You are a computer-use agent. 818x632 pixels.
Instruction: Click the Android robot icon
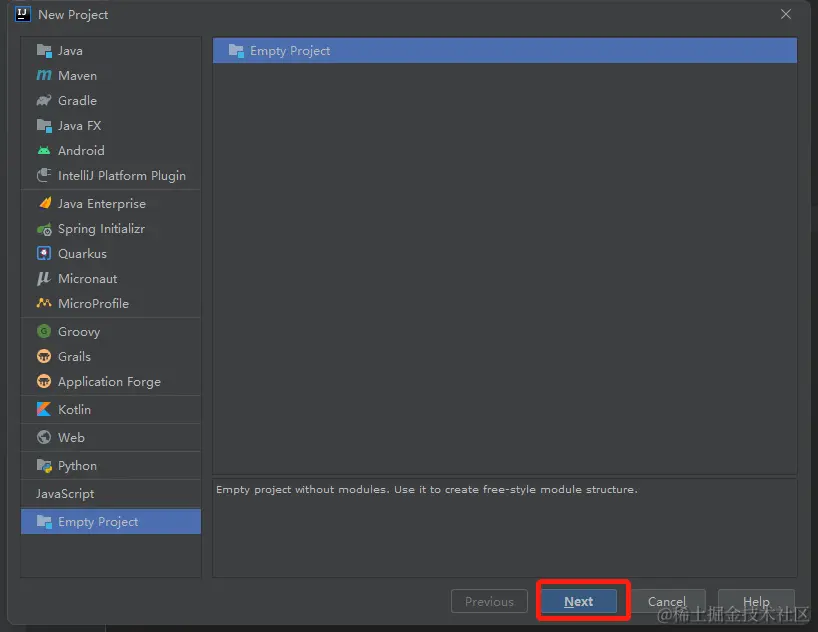pyautogui.click(x=44, y=151)
